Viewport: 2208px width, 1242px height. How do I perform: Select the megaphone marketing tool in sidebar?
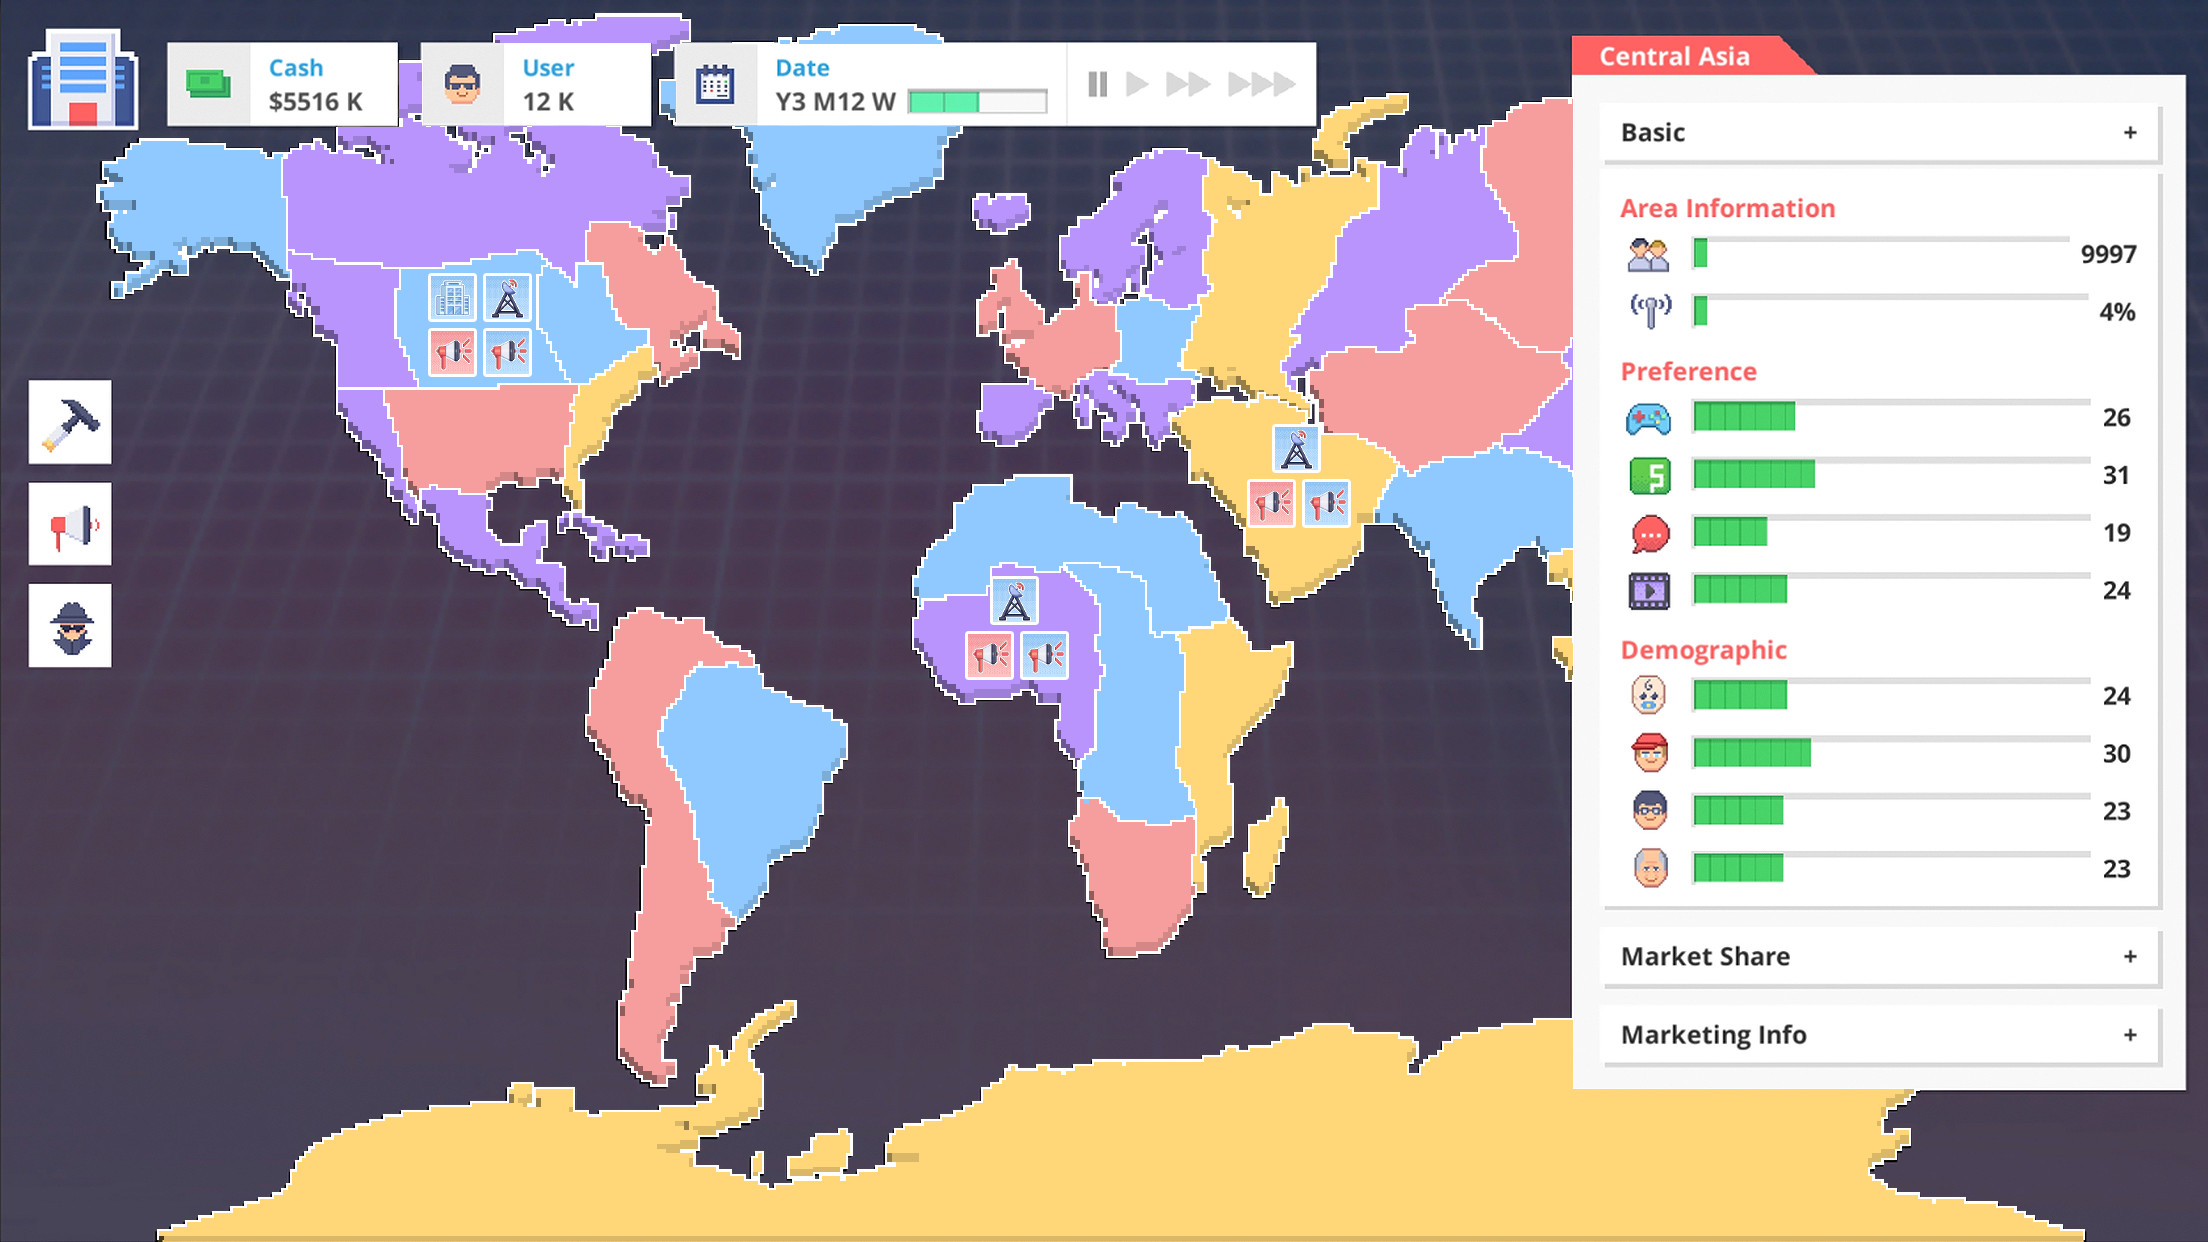(70, 524)
